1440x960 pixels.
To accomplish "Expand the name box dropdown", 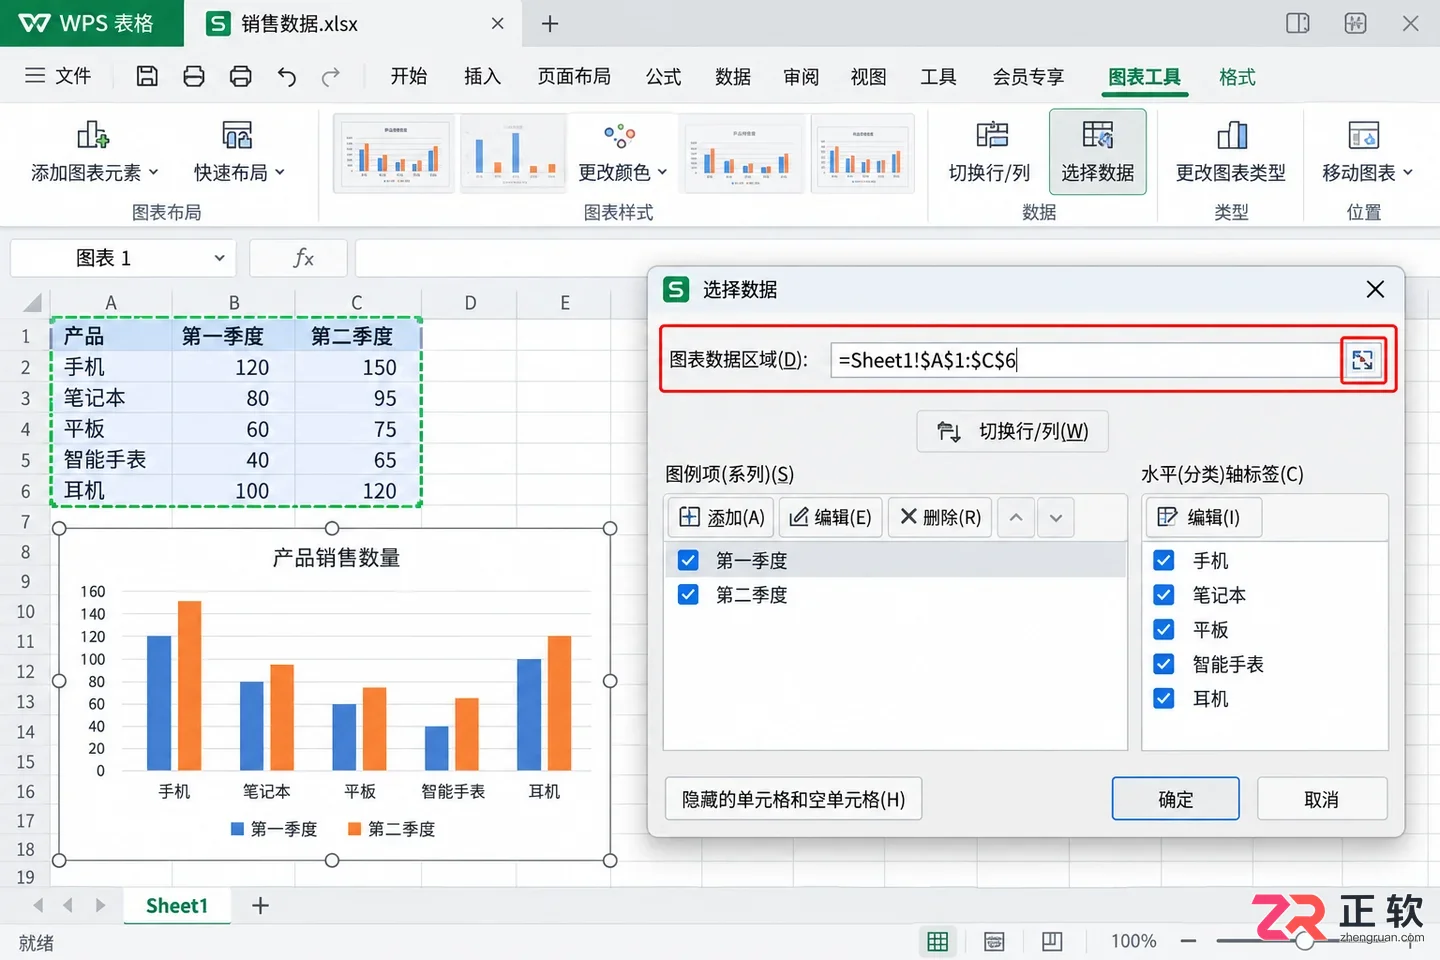I will (x=219, y=258).
